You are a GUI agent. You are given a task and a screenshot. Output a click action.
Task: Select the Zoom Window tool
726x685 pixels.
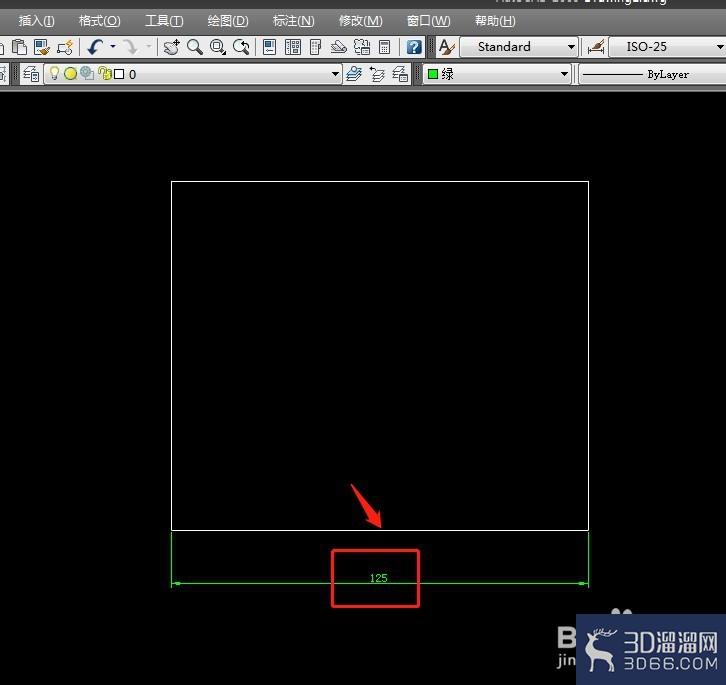(218, 47)
